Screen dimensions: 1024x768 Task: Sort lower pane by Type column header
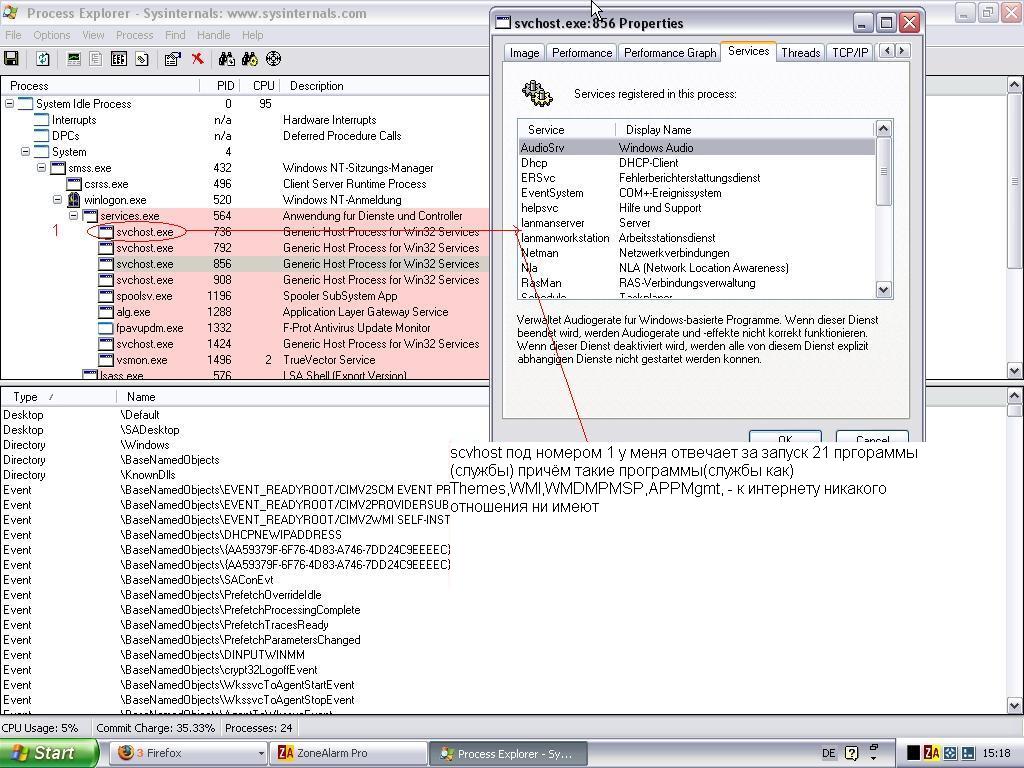[x=58, y=396]
